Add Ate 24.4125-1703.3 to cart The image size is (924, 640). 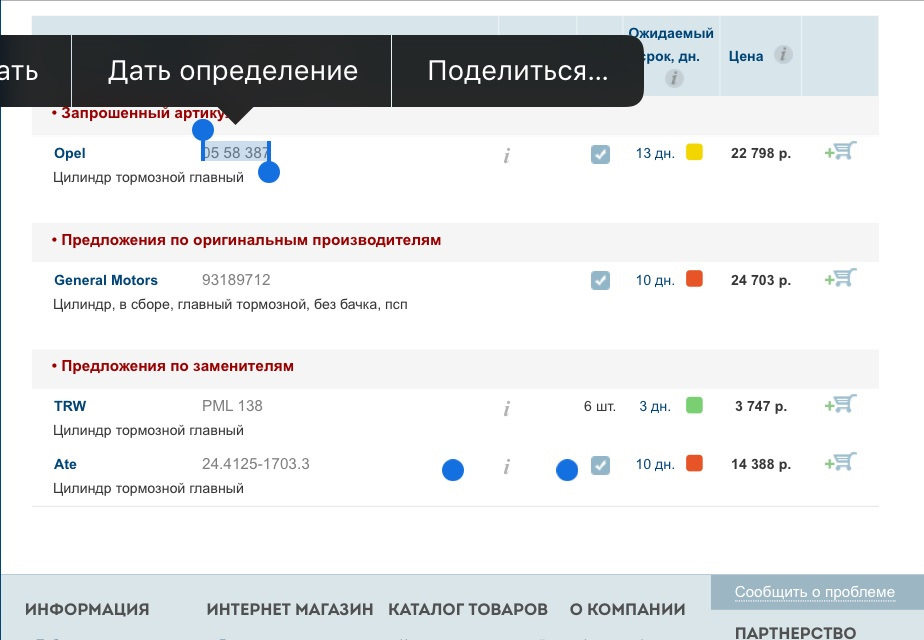coord(840,462)
